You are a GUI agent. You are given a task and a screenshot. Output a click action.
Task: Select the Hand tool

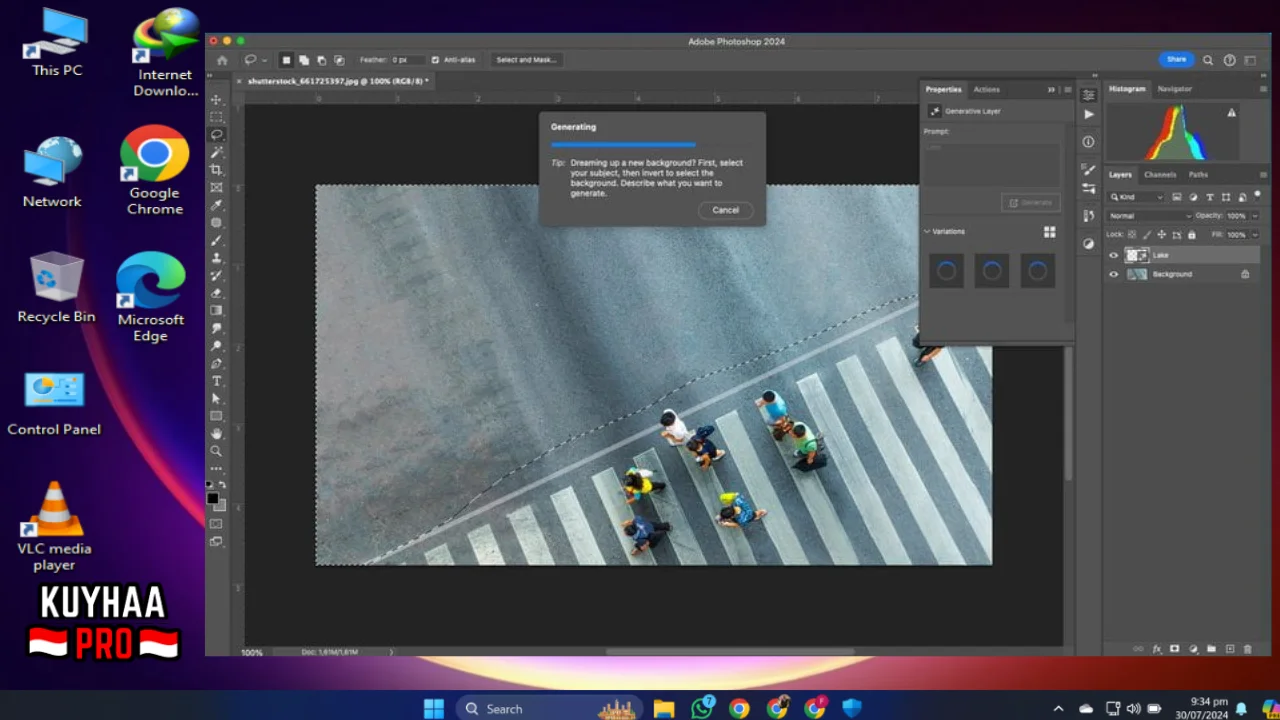coord(216,434)
